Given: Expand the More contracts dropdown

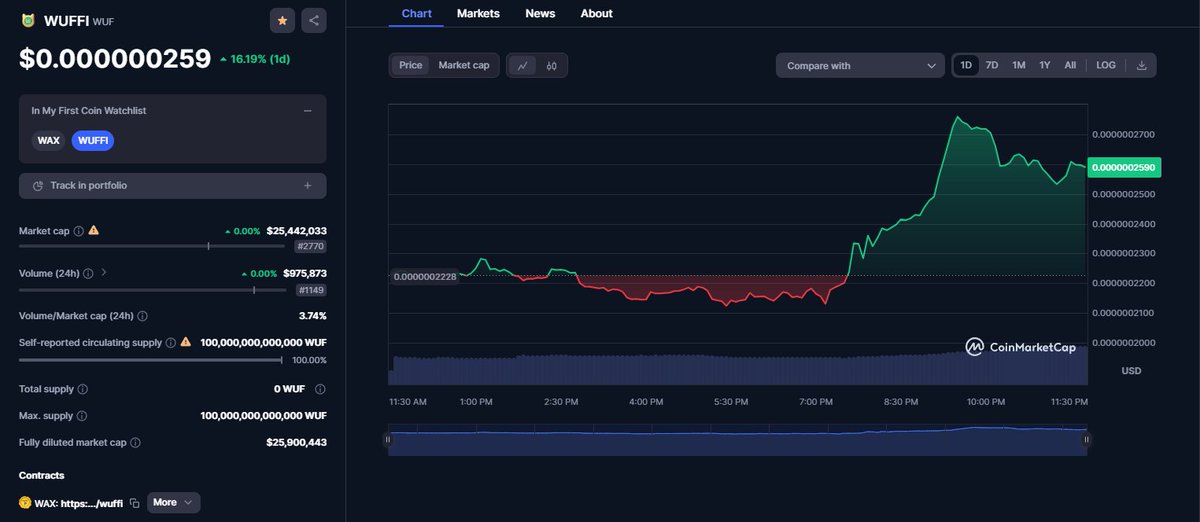Looking at the screenshot, I should [174, 502].
